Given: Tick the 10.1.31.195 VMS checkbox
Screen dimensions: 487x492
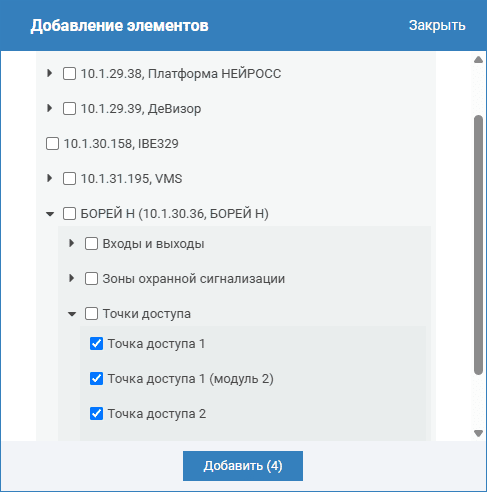Looking at the screenshot, I should tap(69, 179).
